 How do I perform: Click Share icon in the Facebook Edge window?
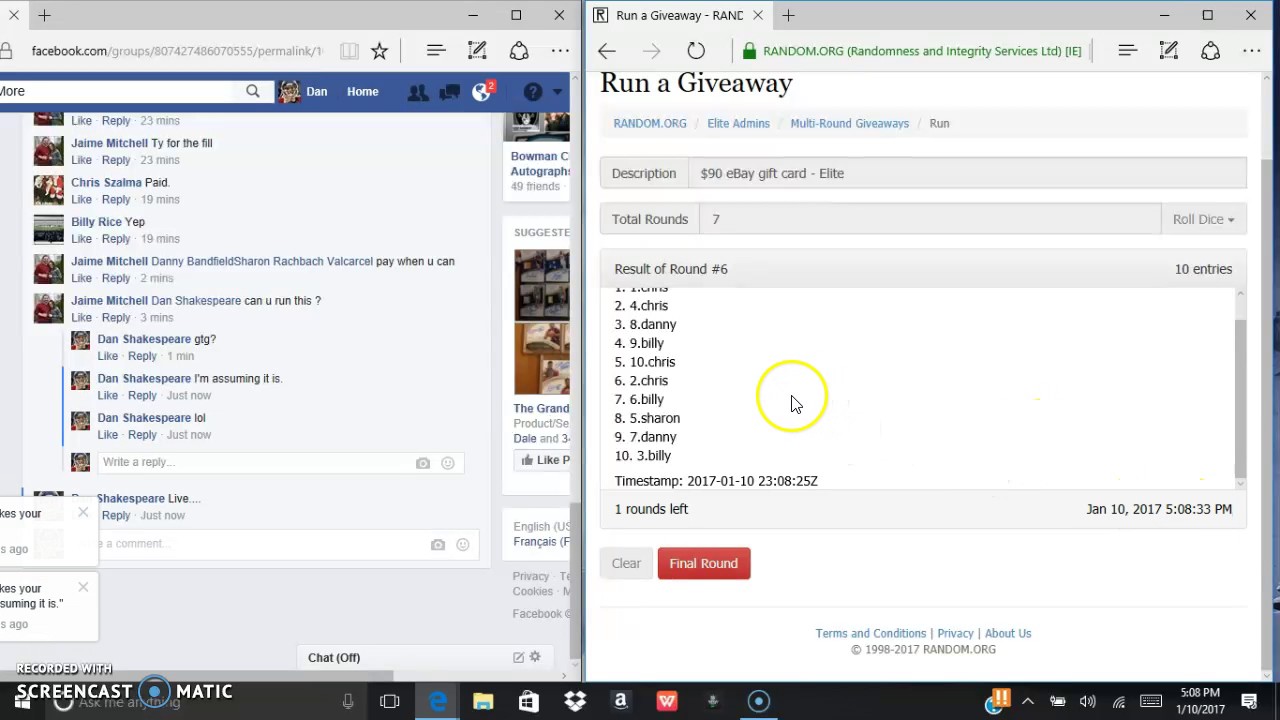[518, 51]
